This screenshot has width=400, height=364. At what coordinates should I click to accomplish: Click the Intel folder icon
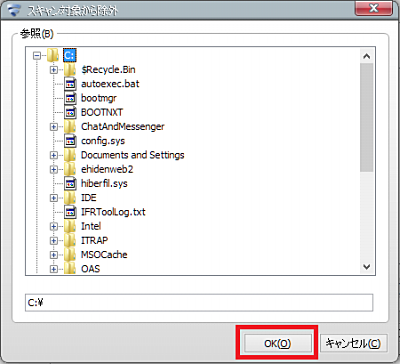(x=70, y=226)
